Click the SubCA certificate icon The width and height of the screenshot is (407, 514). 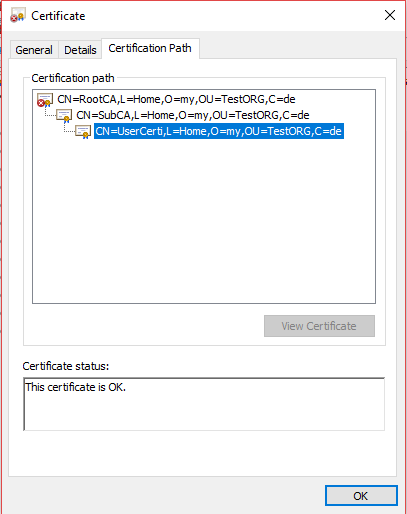[x=64, y=116]
